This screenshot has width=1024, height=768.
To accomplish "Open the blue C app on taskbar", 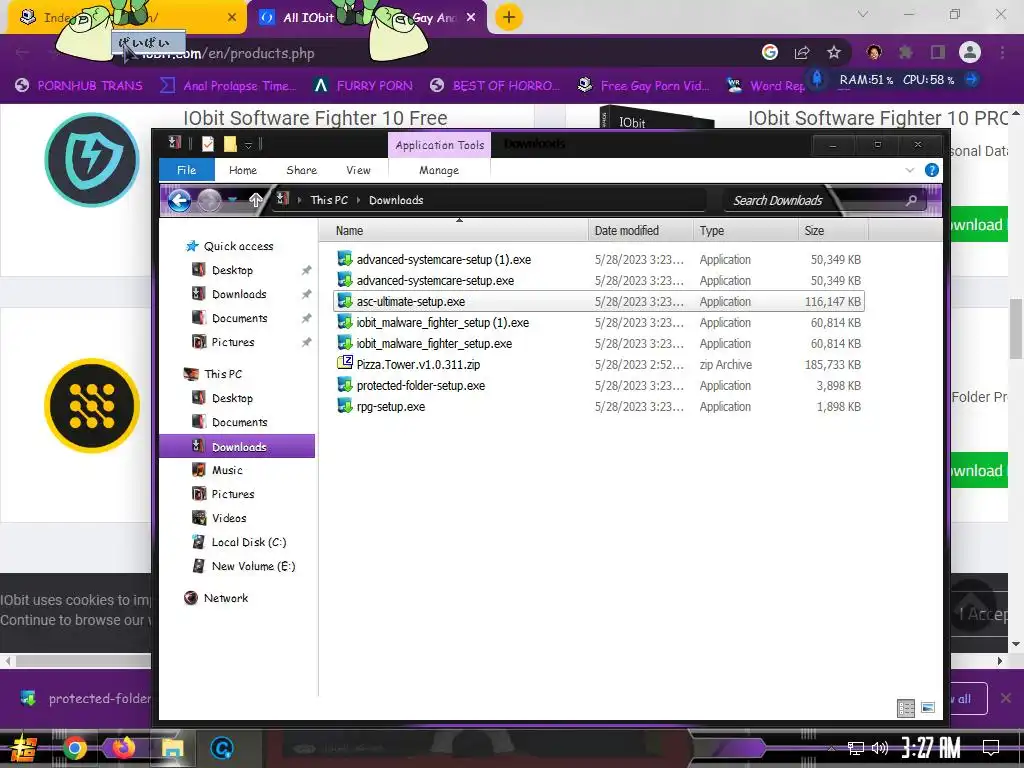I will click(222, 748).
